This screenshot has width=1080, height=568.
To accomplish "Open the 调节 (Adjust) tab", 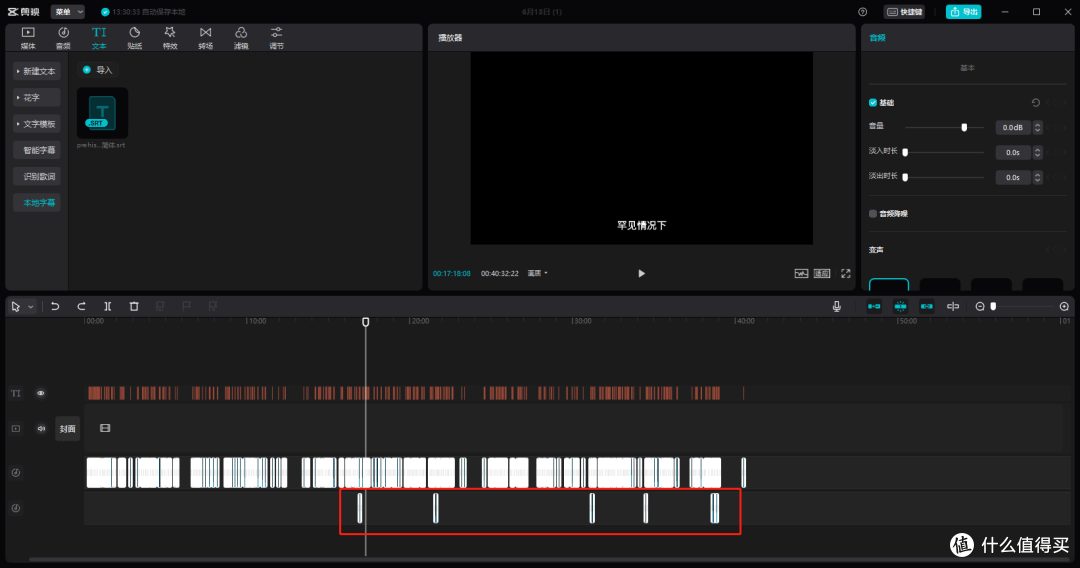I will (276, 38).
